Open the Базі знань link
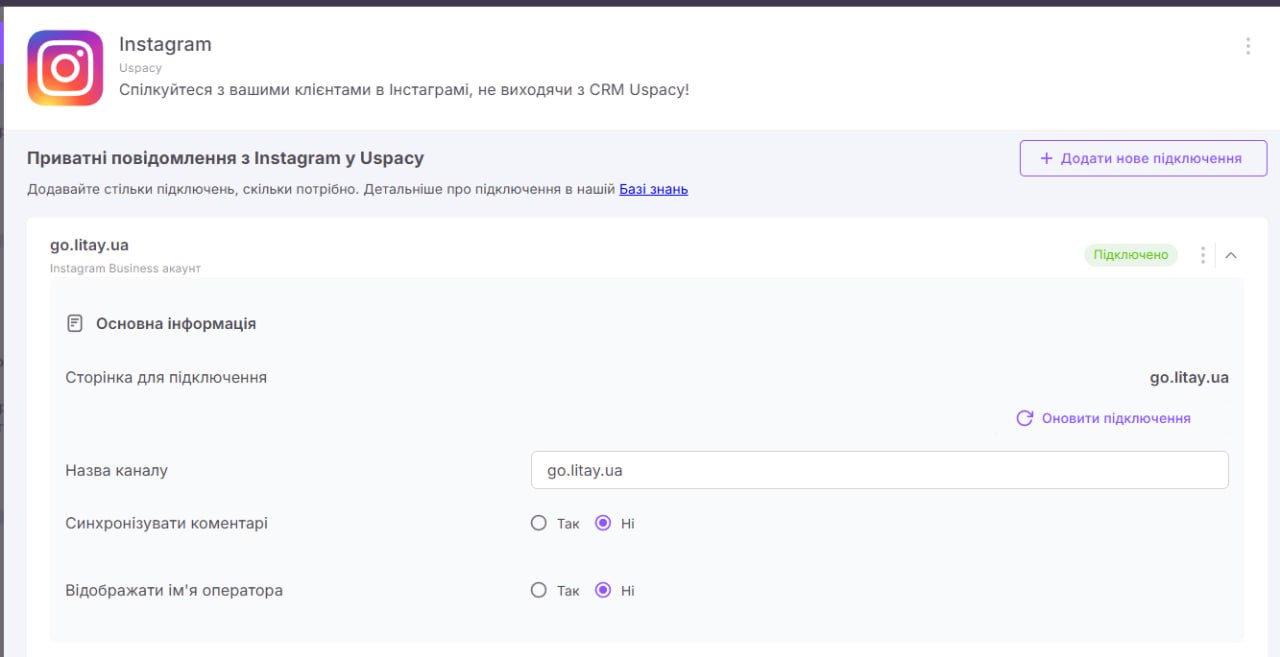The image size is (1280, 657). (x=653, y=189)
